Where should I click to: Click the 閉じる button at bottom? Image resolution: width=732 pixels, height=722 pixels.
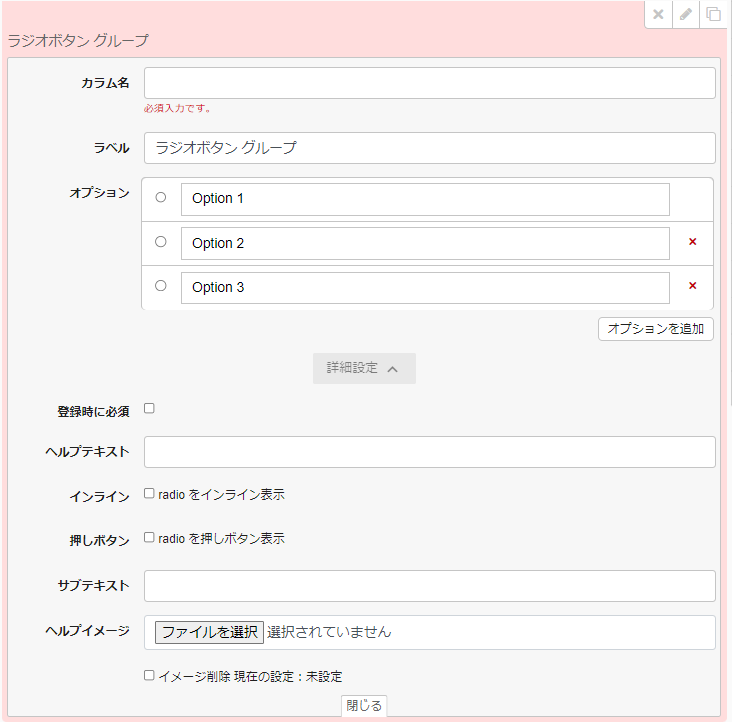(x=364, y=706)
